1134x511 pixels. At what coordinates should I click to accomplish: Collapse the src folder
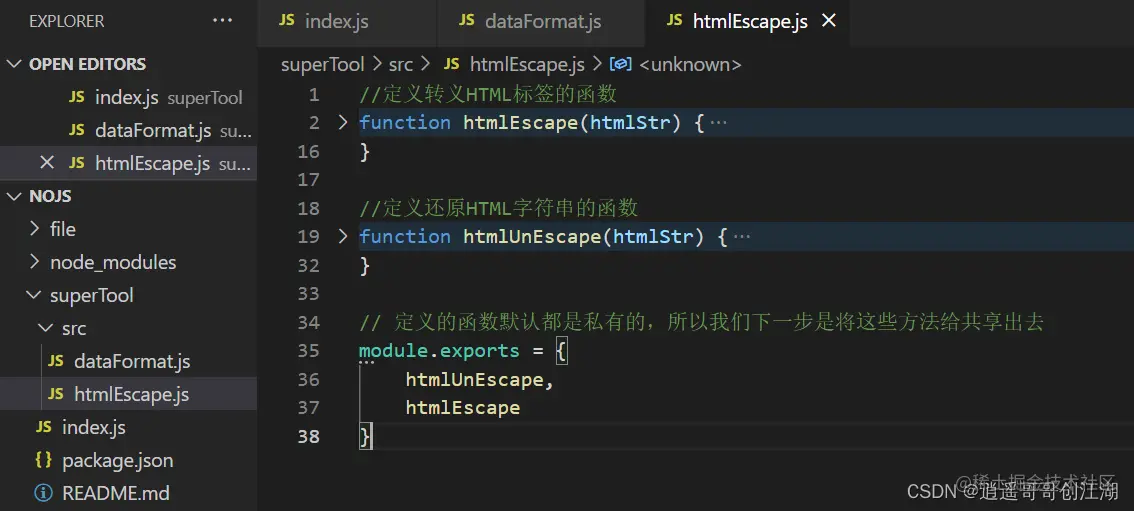(x=128, y=329)
